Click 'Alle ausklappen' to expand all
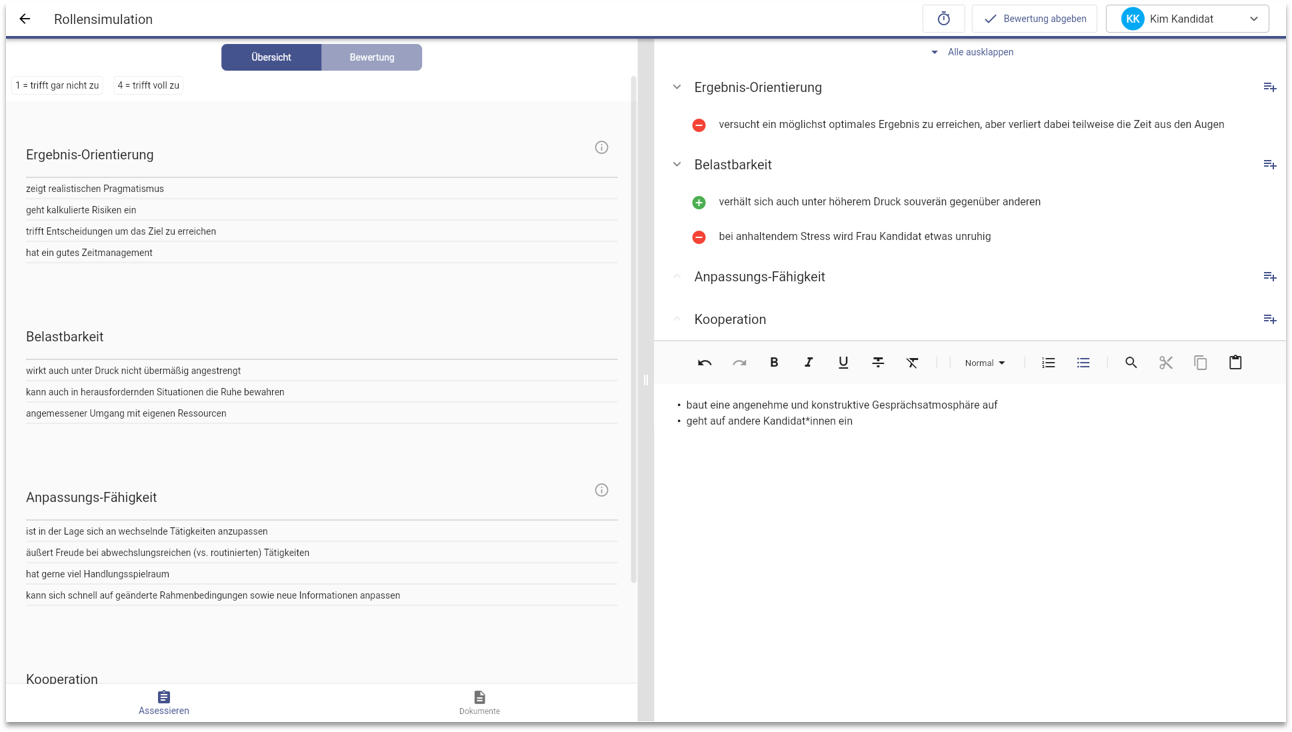Image resolution: width=1292 pixels, height=732 pixels. 972,52
